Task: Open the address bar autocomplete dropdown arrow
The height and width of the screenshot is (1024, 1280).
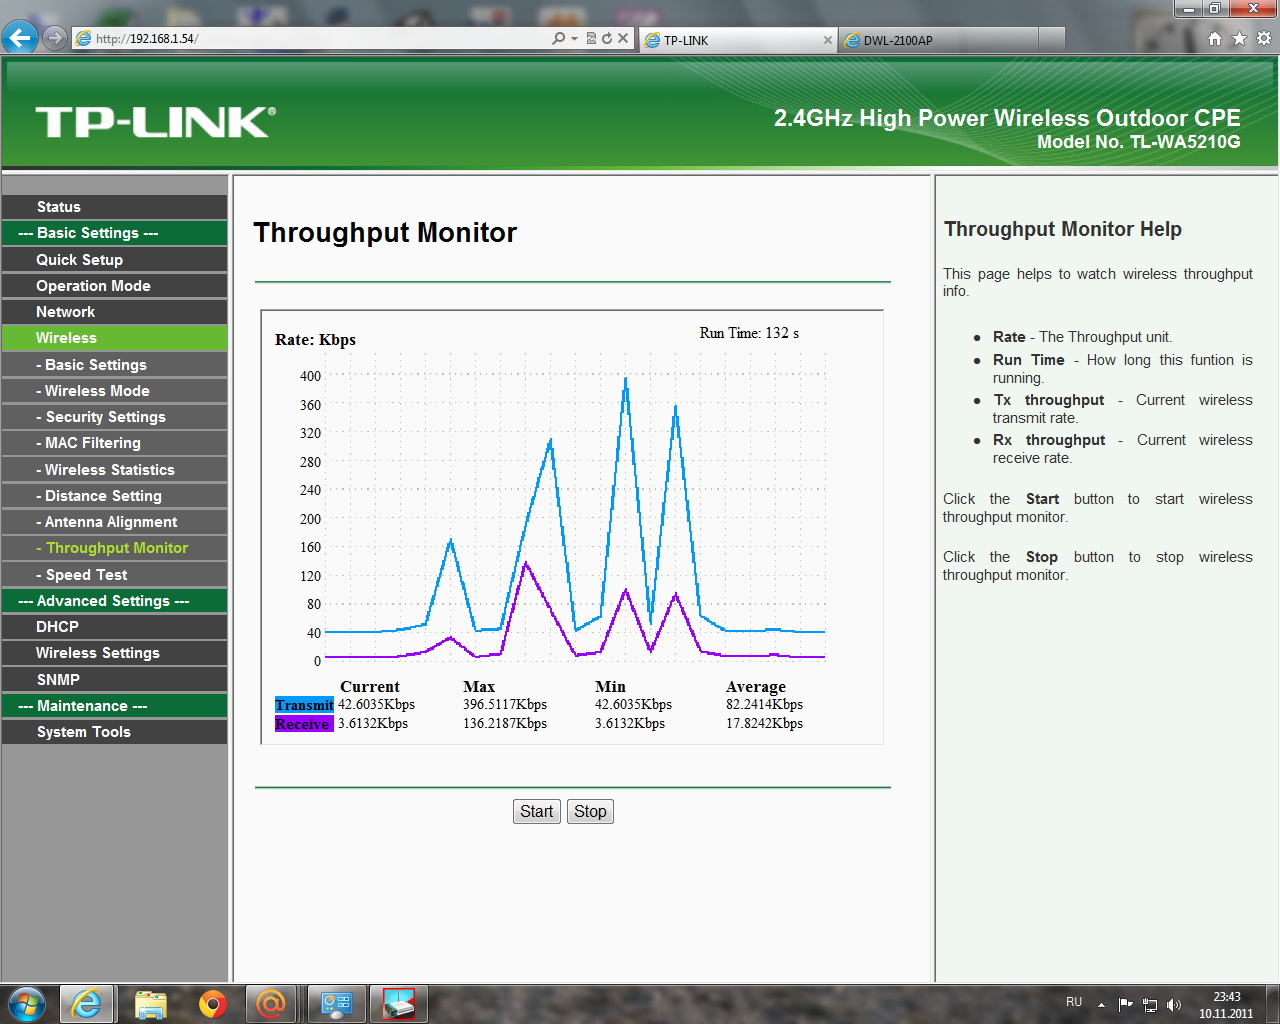Action: click(x=574, y=38)
